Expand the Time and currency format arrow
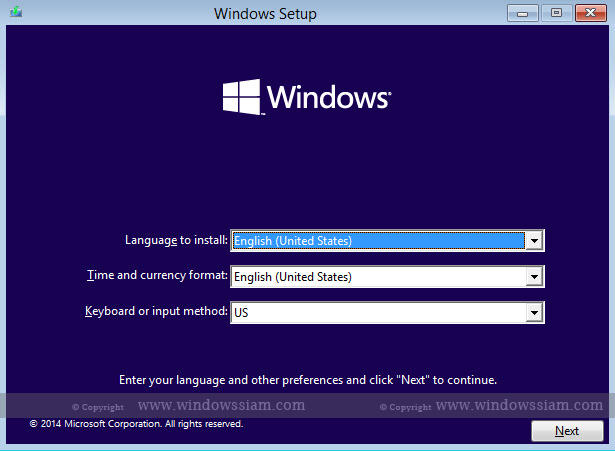 pos(534,277)
